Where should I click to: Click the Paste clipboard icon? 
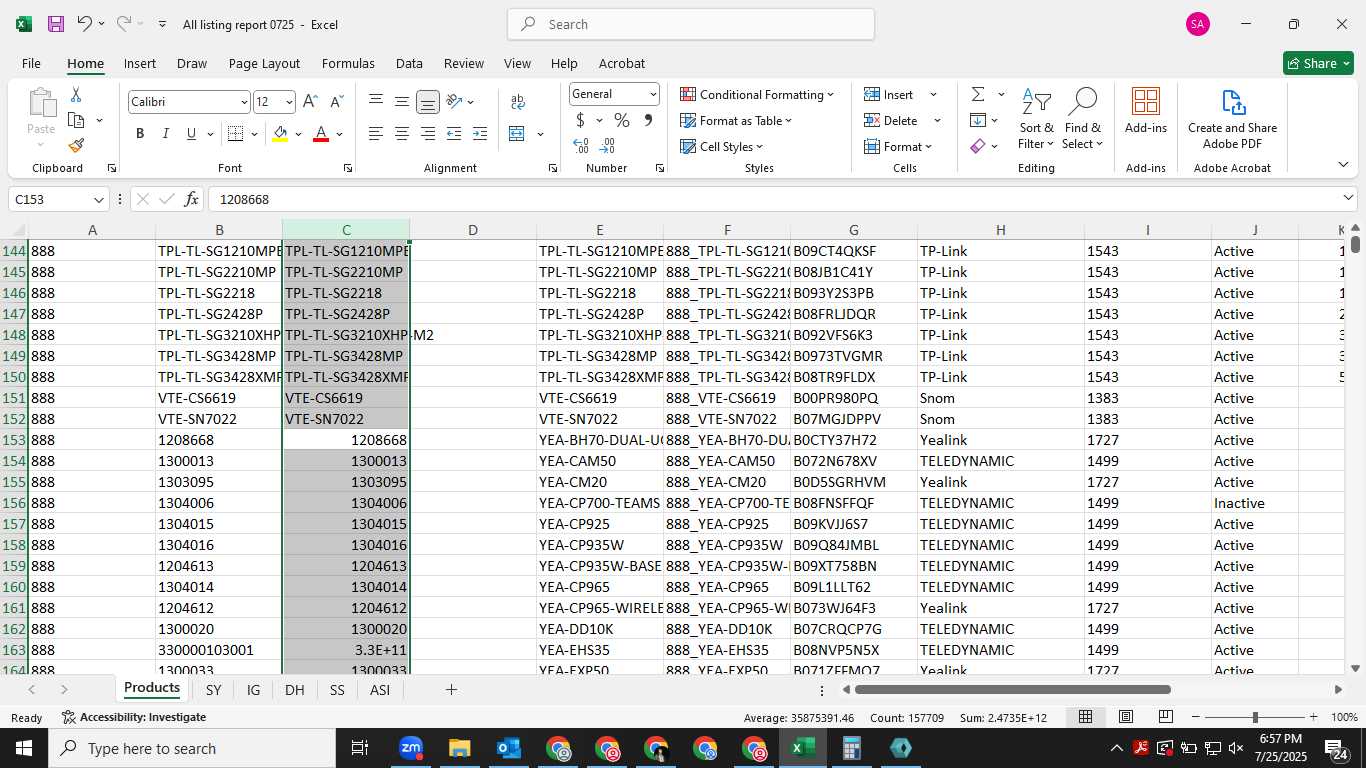point(41,103)
